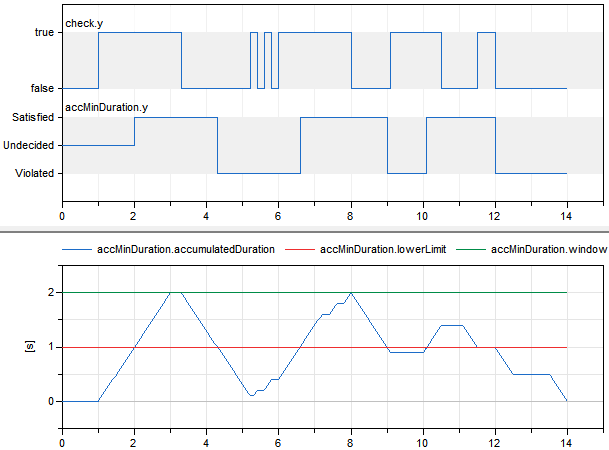
Task: Select the check.y signal label
Action: tap(84, 22)
